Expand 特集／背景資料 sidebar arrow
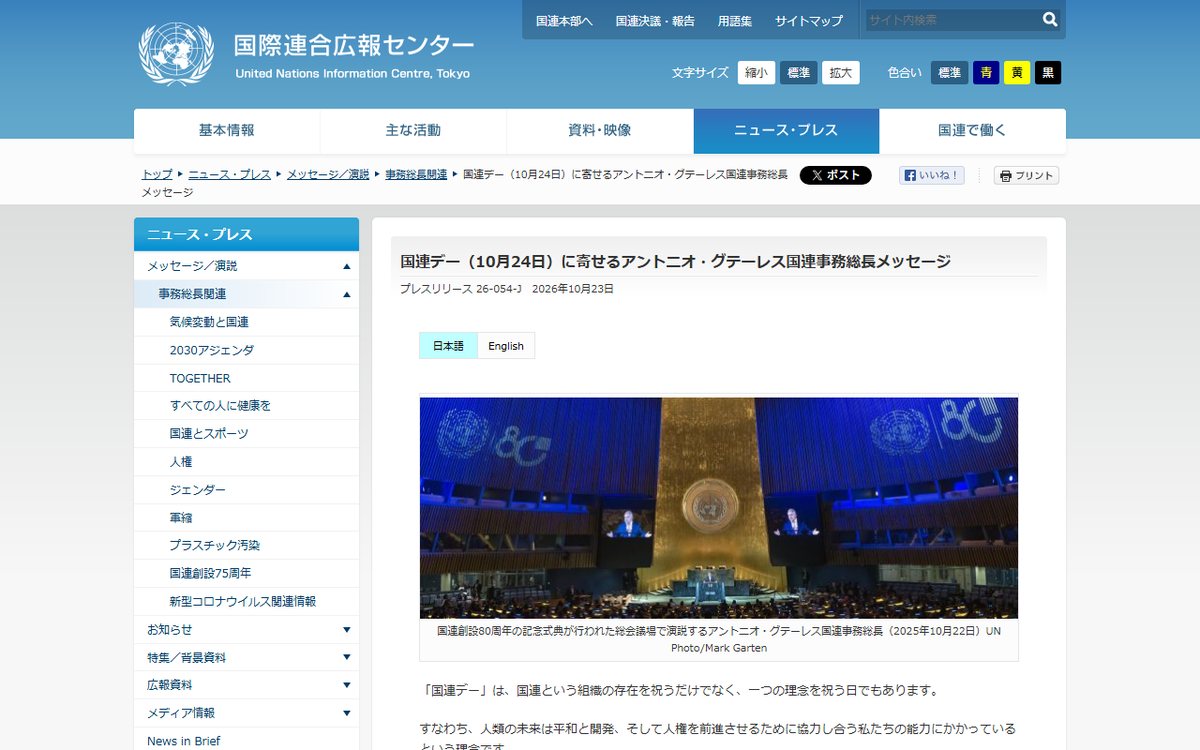 tap(347, 658)
